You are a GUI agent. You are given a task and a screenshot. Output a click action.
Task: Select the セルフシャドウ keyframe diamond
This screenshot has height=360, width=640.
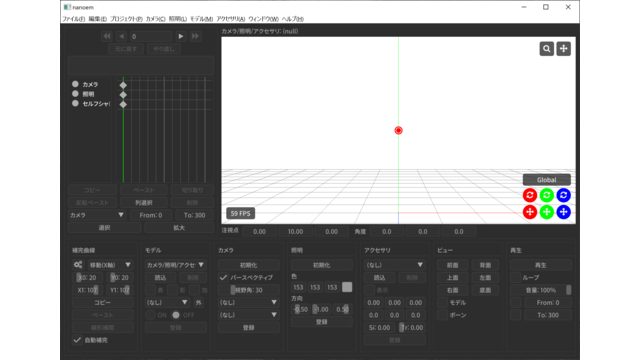pos(123,104)
